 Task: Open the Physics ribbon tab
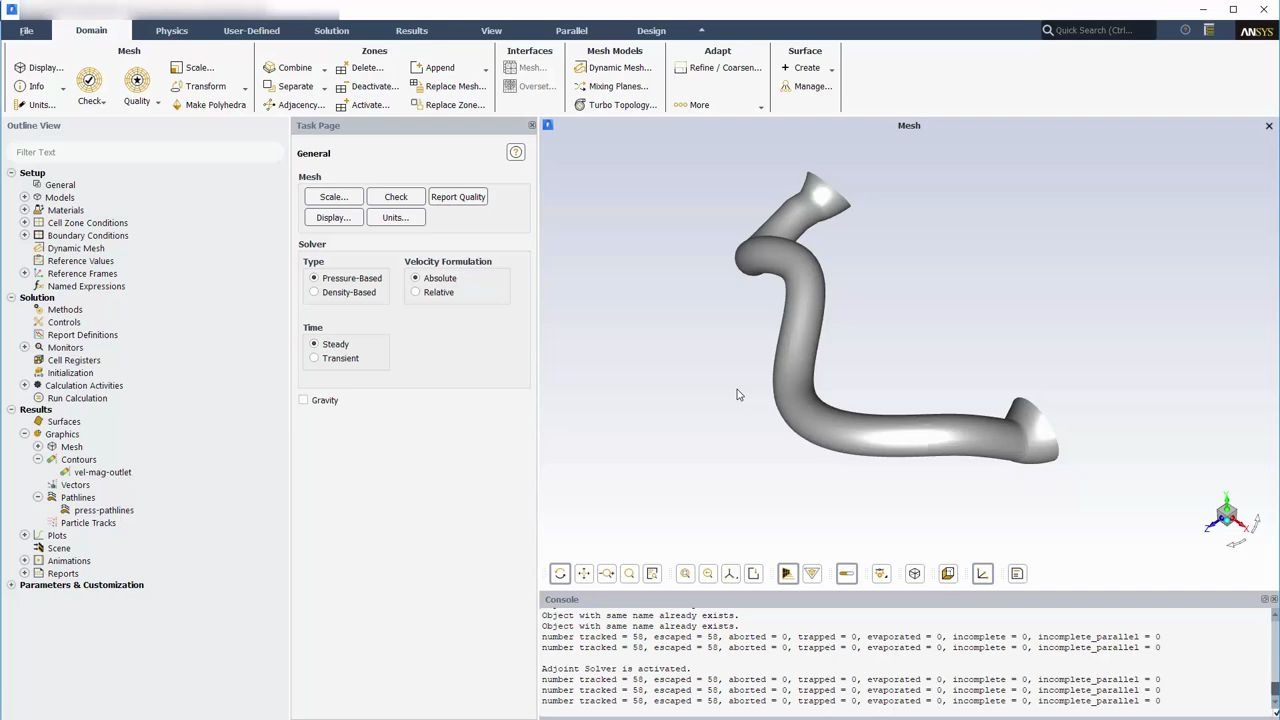click(x=171, y=30)
